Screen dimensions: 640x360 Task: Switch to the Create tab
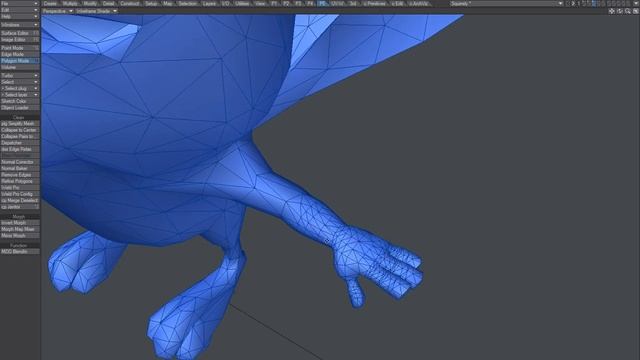tap(50, 3)
